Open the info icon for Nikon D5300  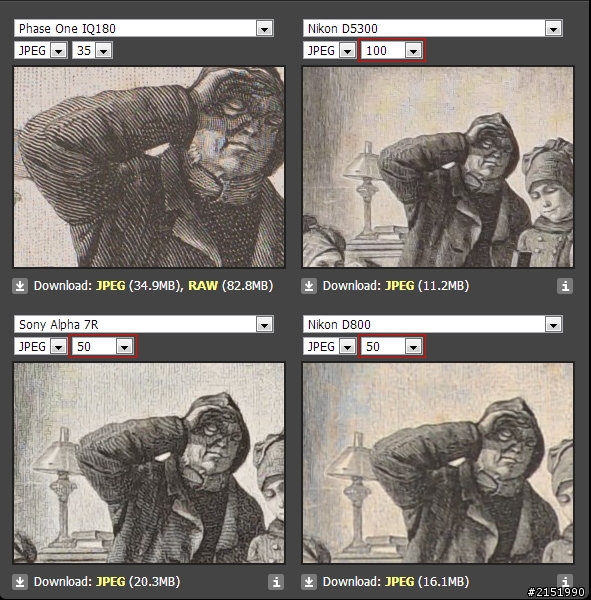(x=565, y=286)
